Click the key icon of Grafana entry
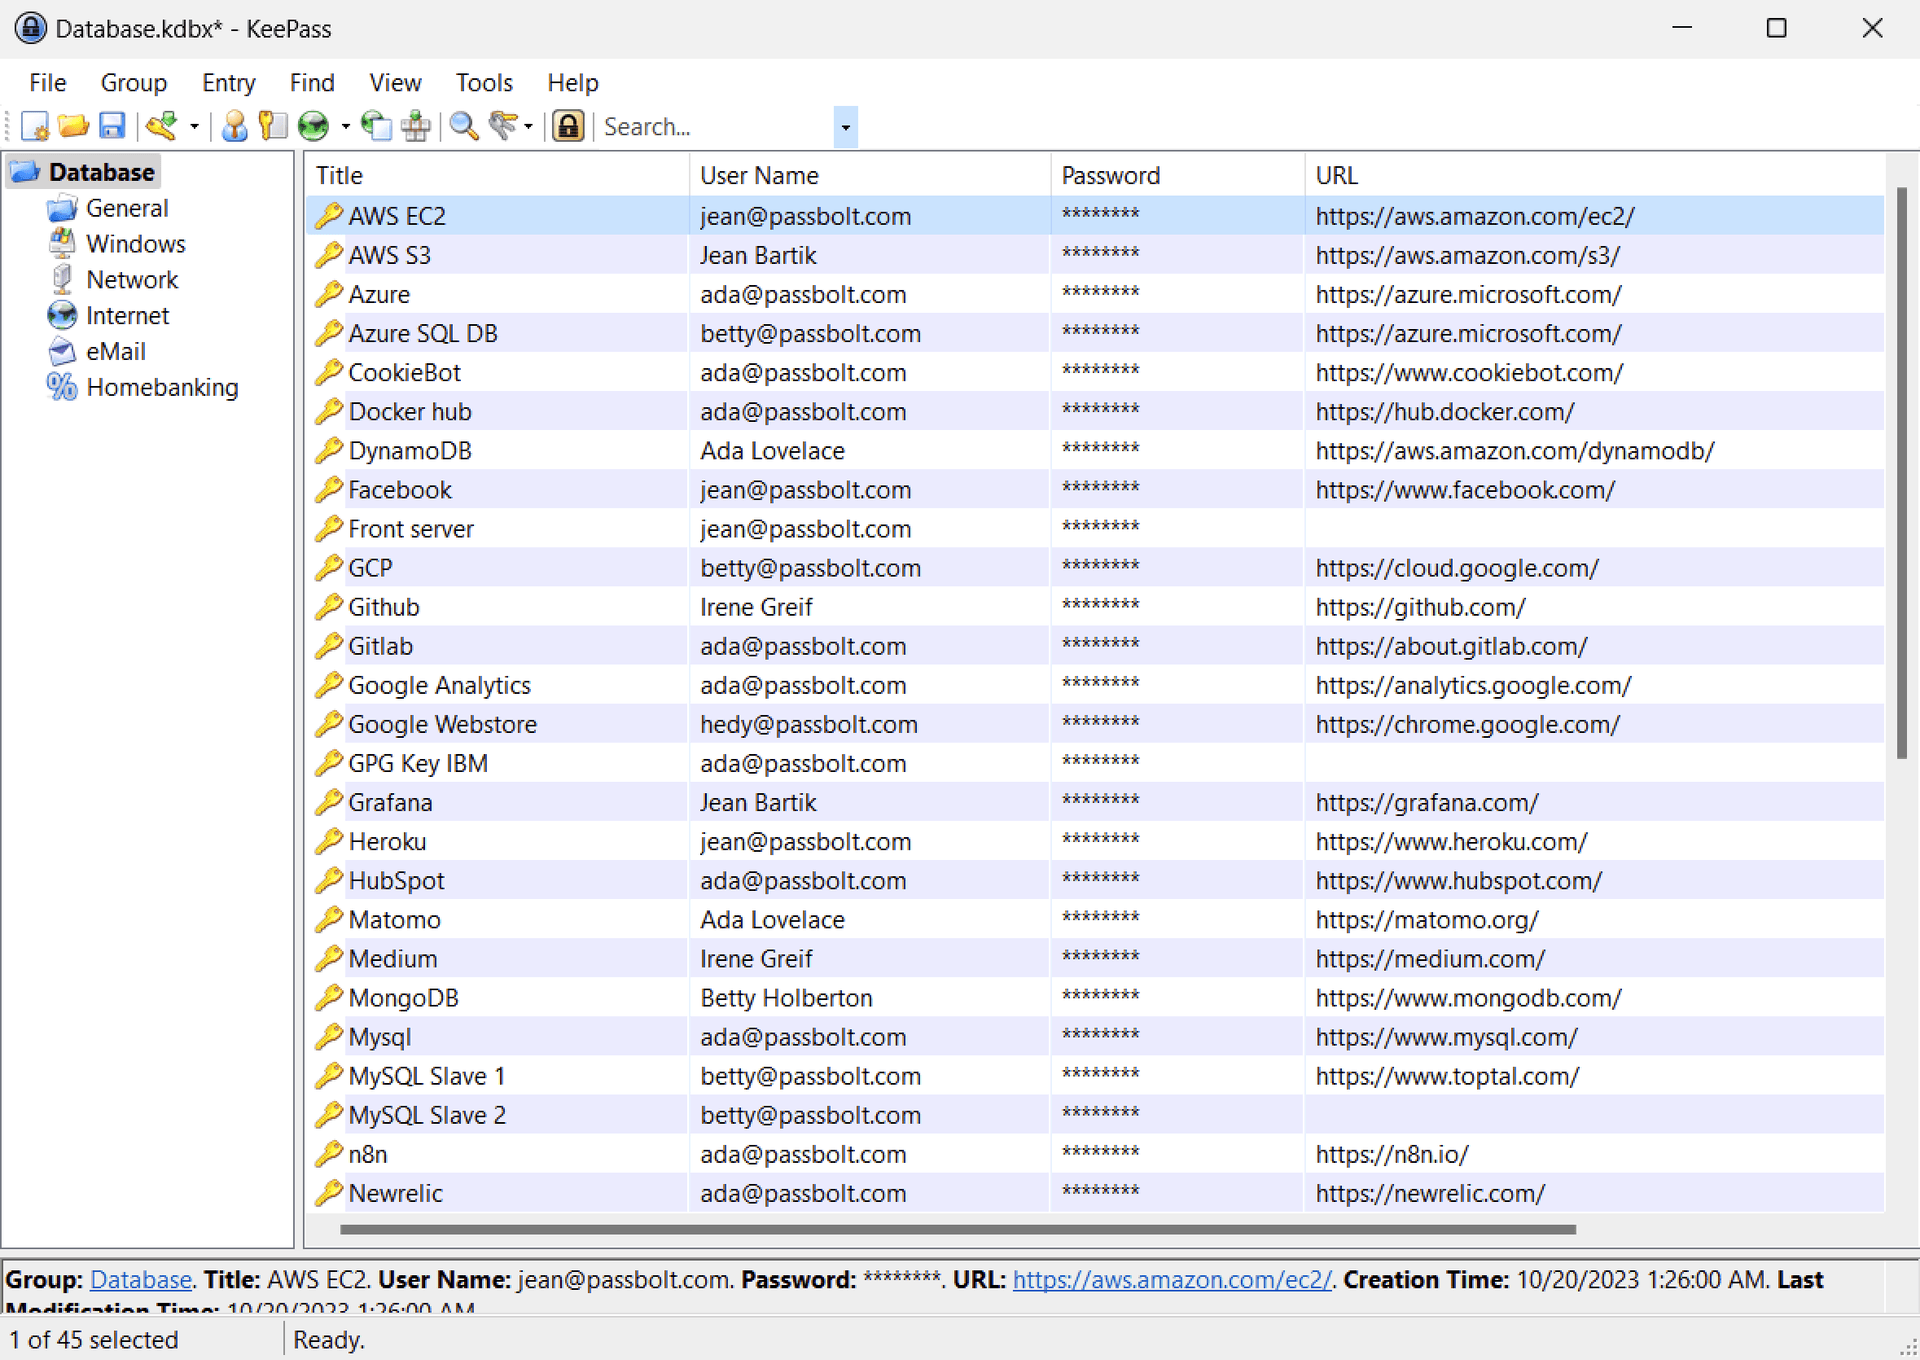Image resolution: width=1920 pixels, height=1360 pixels. [328, 802]
